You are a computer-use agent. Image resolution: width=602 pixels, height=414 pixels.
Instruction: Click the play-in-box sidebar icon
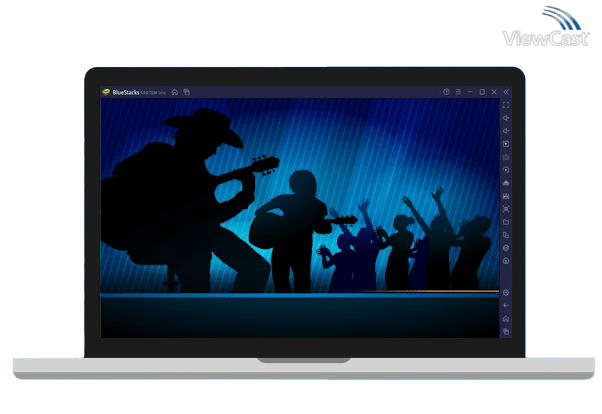coord(506,144)
